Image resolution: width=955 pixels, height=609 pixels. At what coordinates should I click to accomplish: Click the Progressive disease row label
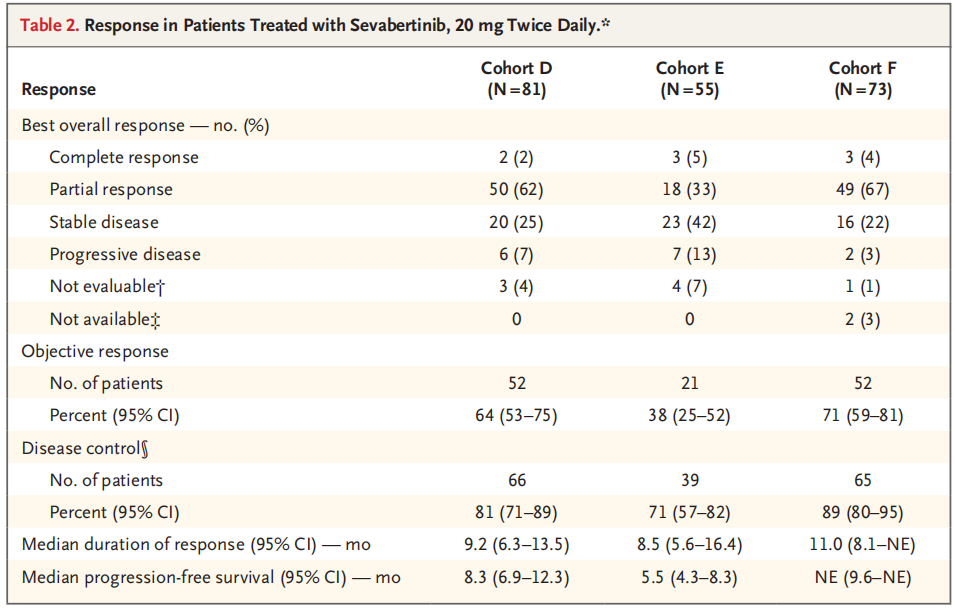[x=125, y=254]
